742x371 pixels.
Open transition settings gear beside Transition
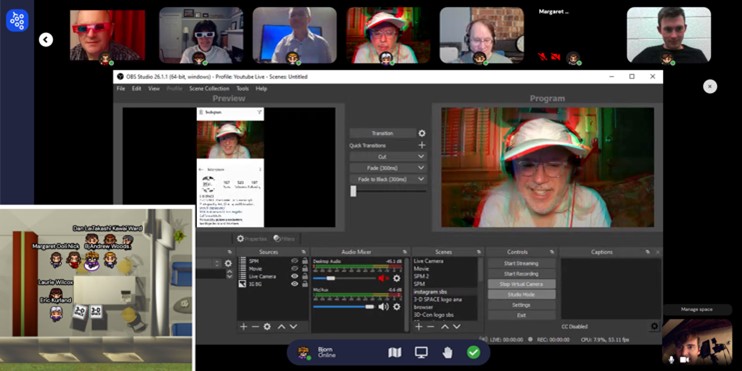pyautogui.click(x=422, y=133)
